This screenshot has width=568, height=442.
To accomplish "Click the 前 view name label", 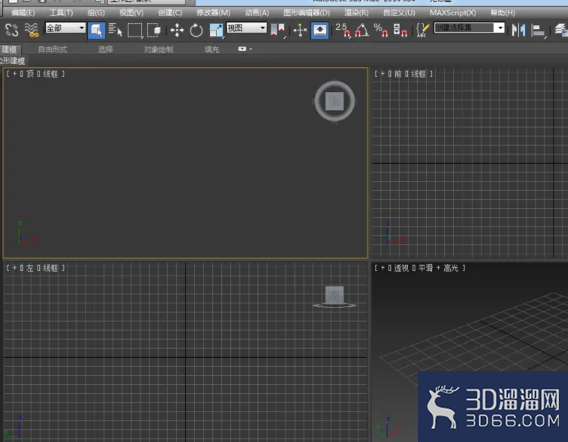I will (x=398, y=74).
